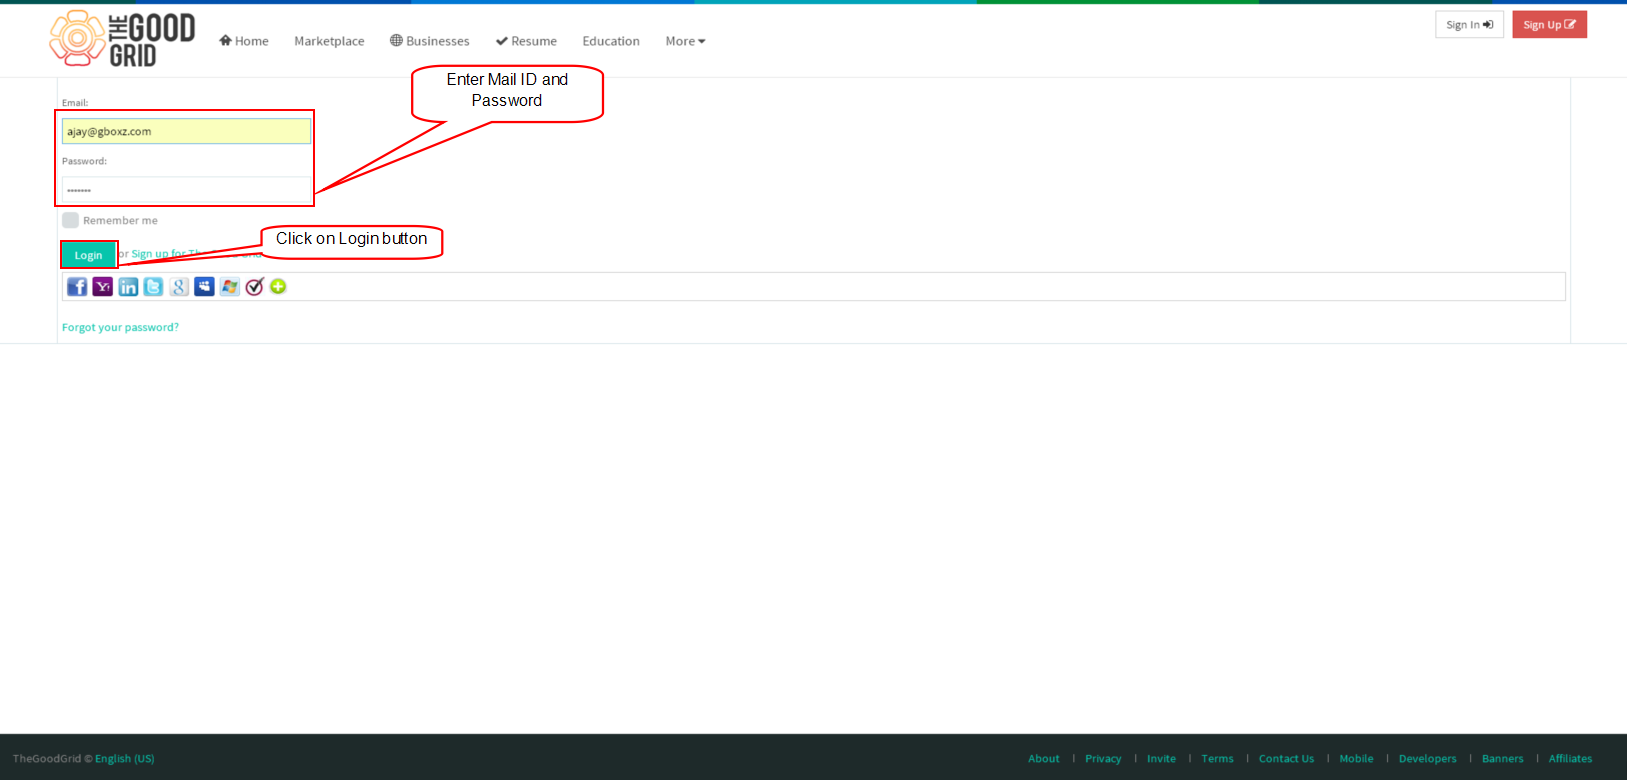Focus the Email input field
The image size is (1630, 780).
click(186, 131)
